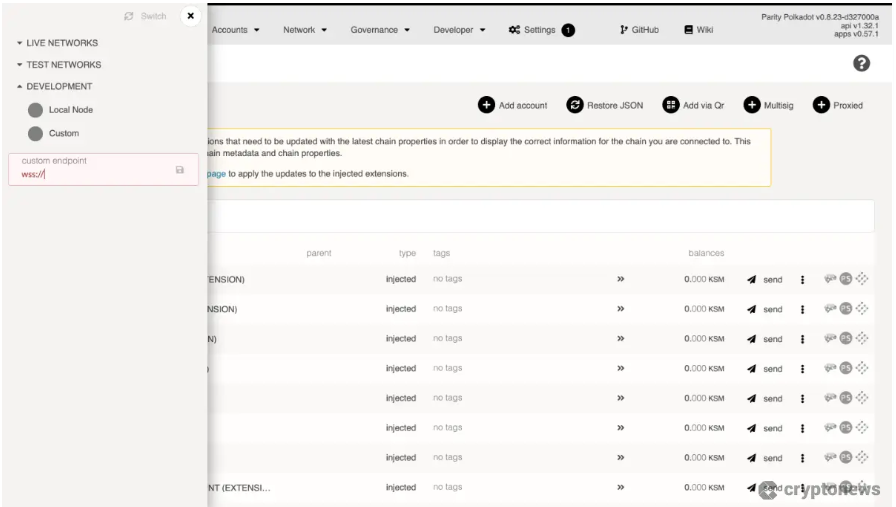
Task: Open more options menu in fourth row
Action: coord(802,369)
